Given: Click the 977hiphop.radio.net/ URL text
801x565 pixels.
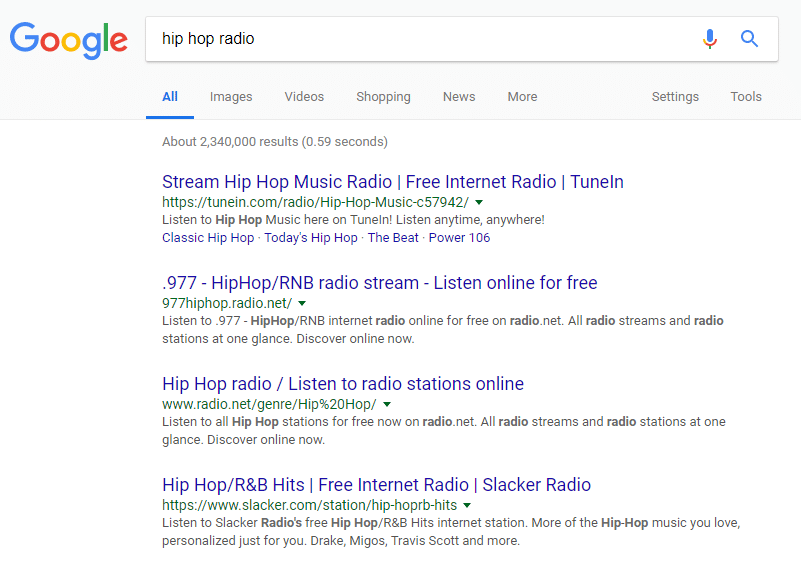Looking at the screenshot, I should 227,303.
